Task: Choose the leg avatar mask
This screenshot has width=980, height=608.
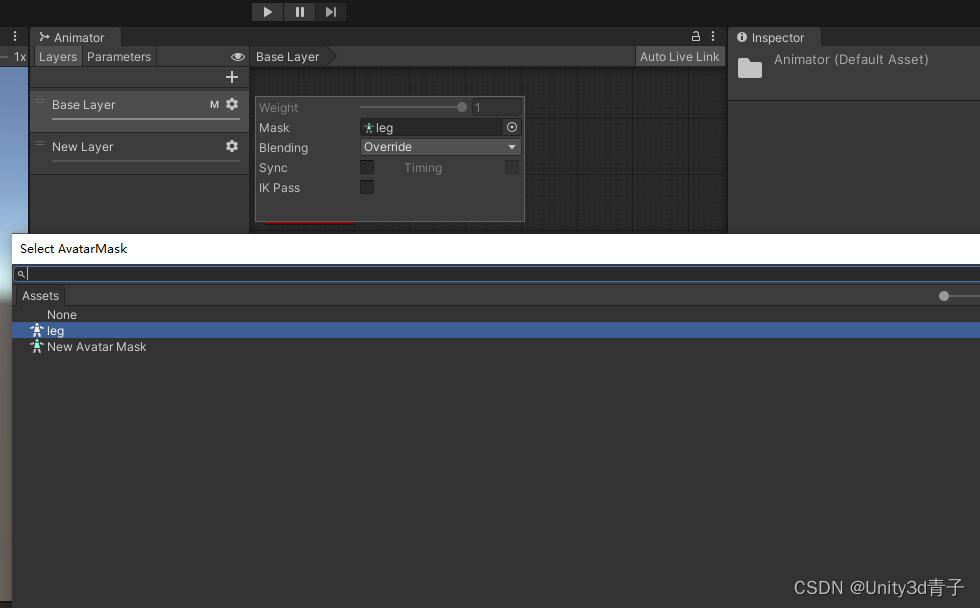Action: pyautogui.click(x=496, y=331)
